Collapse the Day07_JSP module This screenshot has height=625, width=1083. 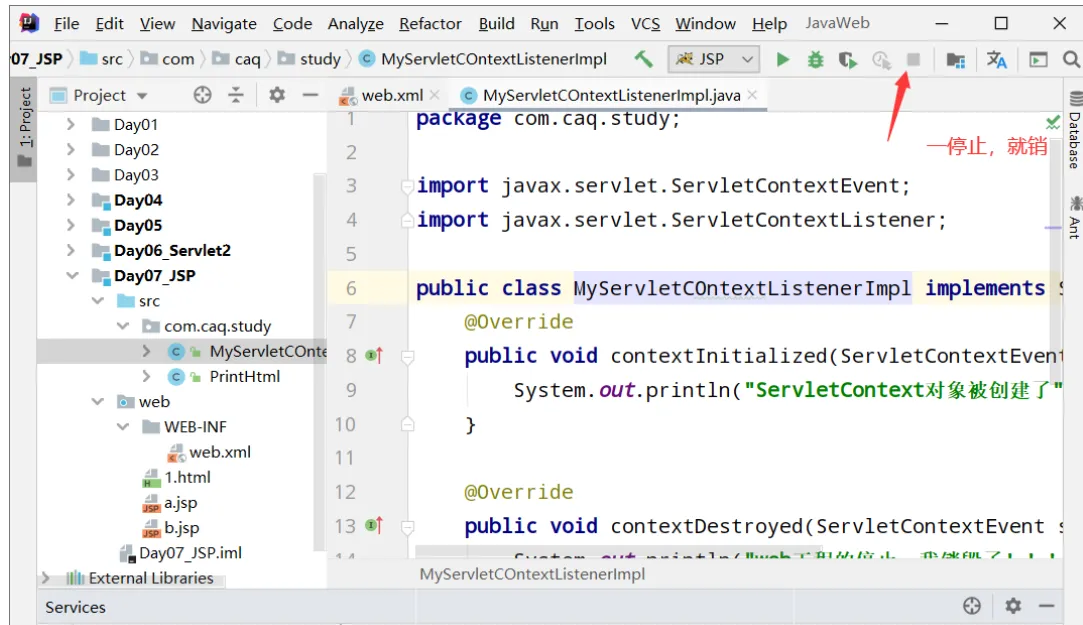72,275
